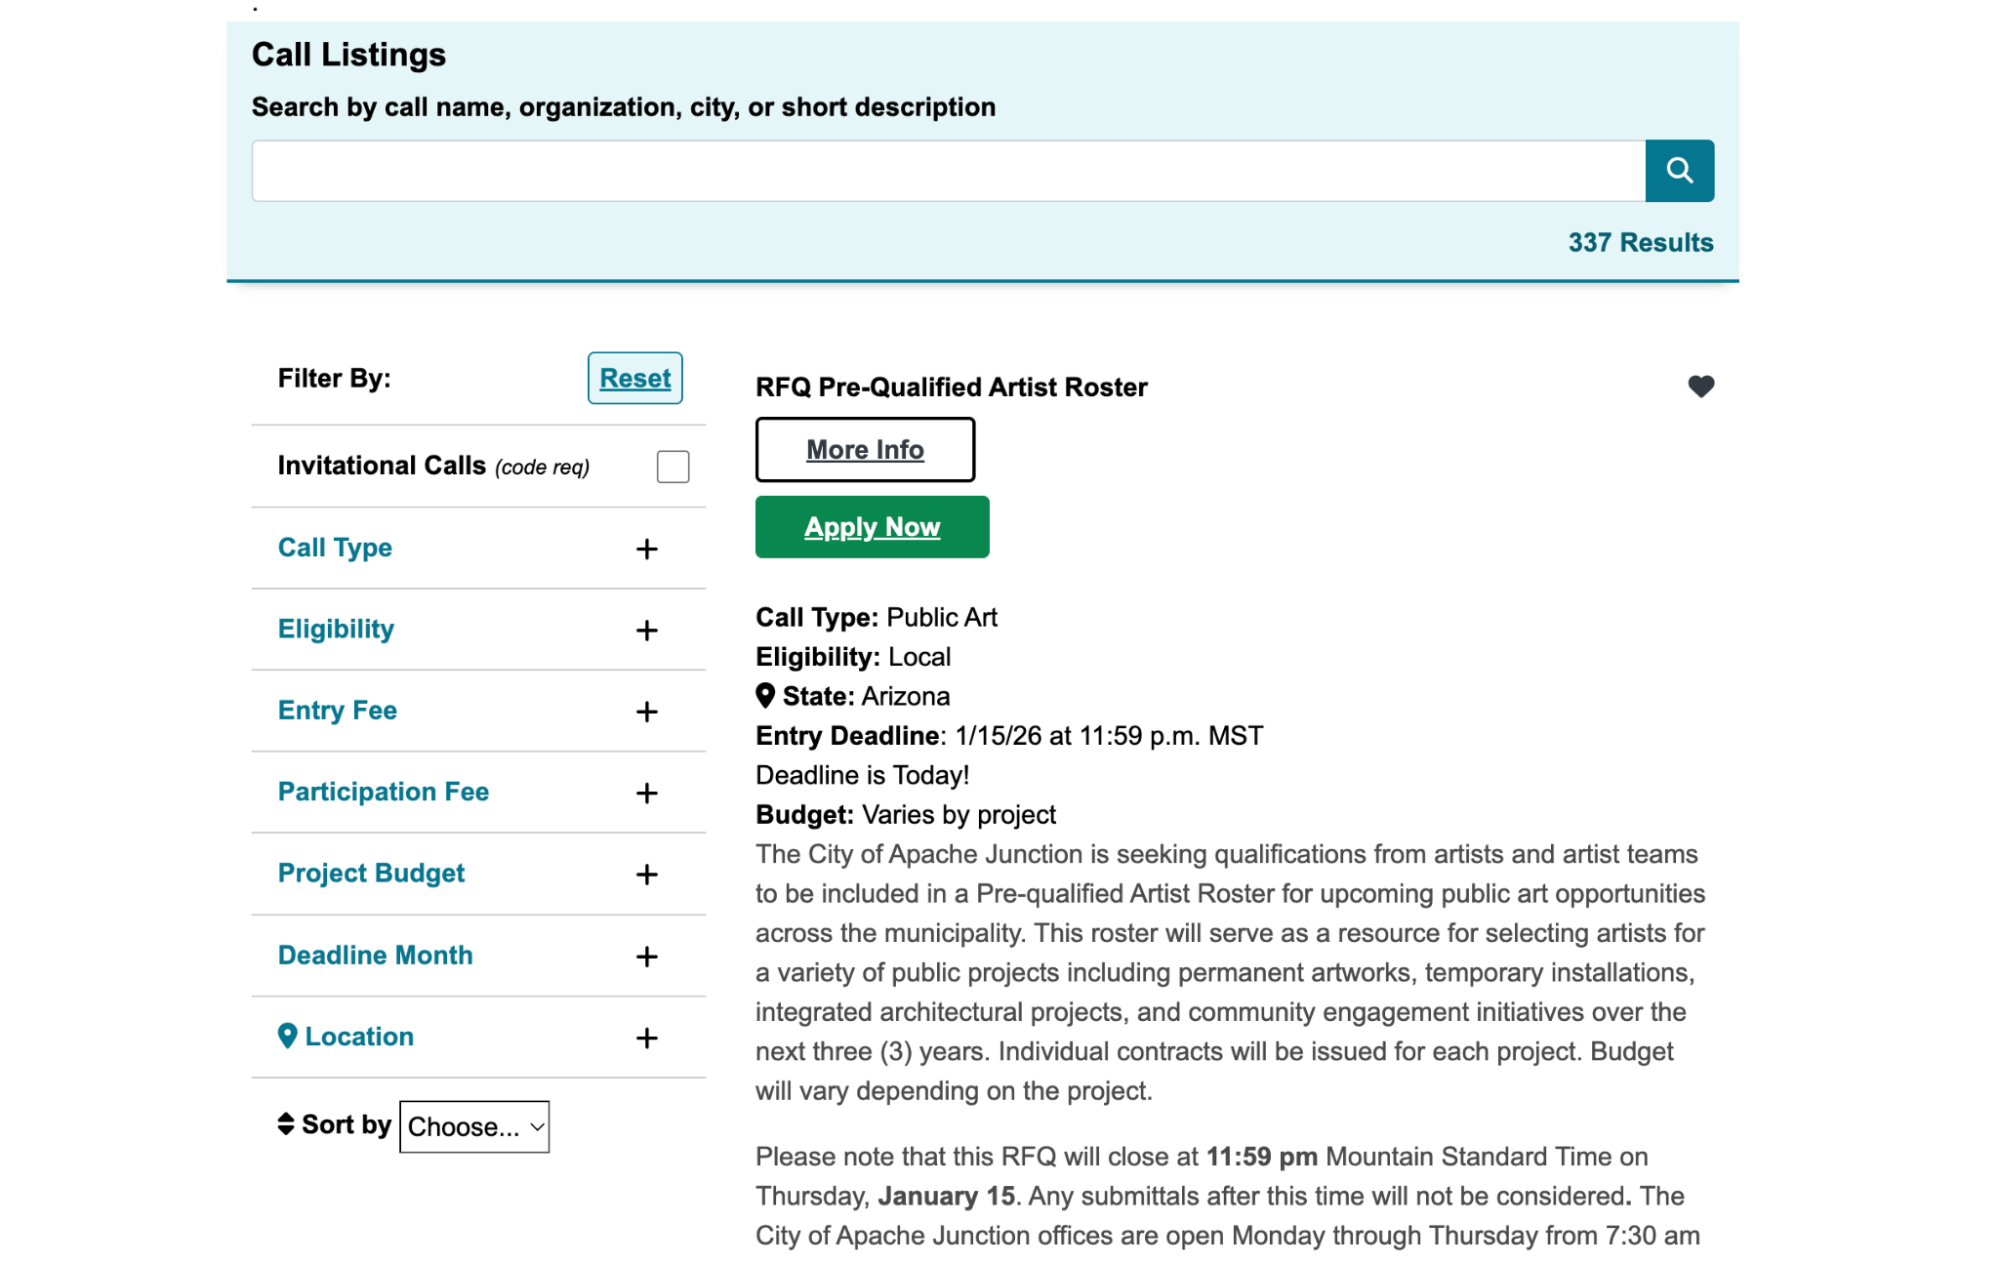Click the plus icon beside Participation Fee
This screenshot has height=1262, width=1999.
[647, 793]
